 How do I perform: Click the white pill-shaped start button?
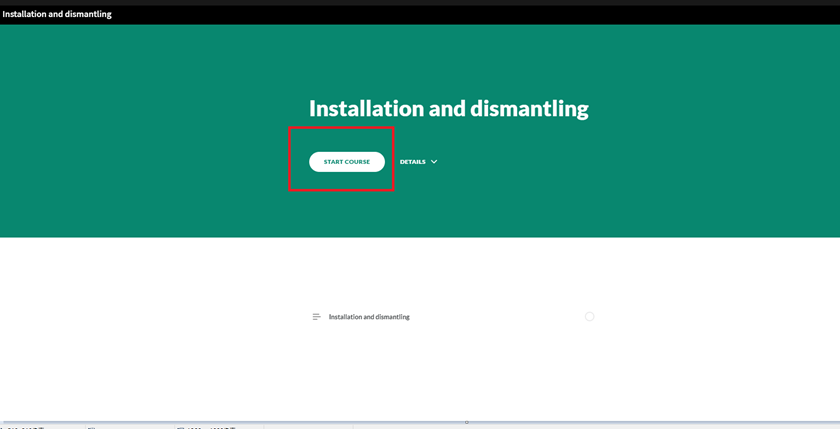tap(346, 162)
